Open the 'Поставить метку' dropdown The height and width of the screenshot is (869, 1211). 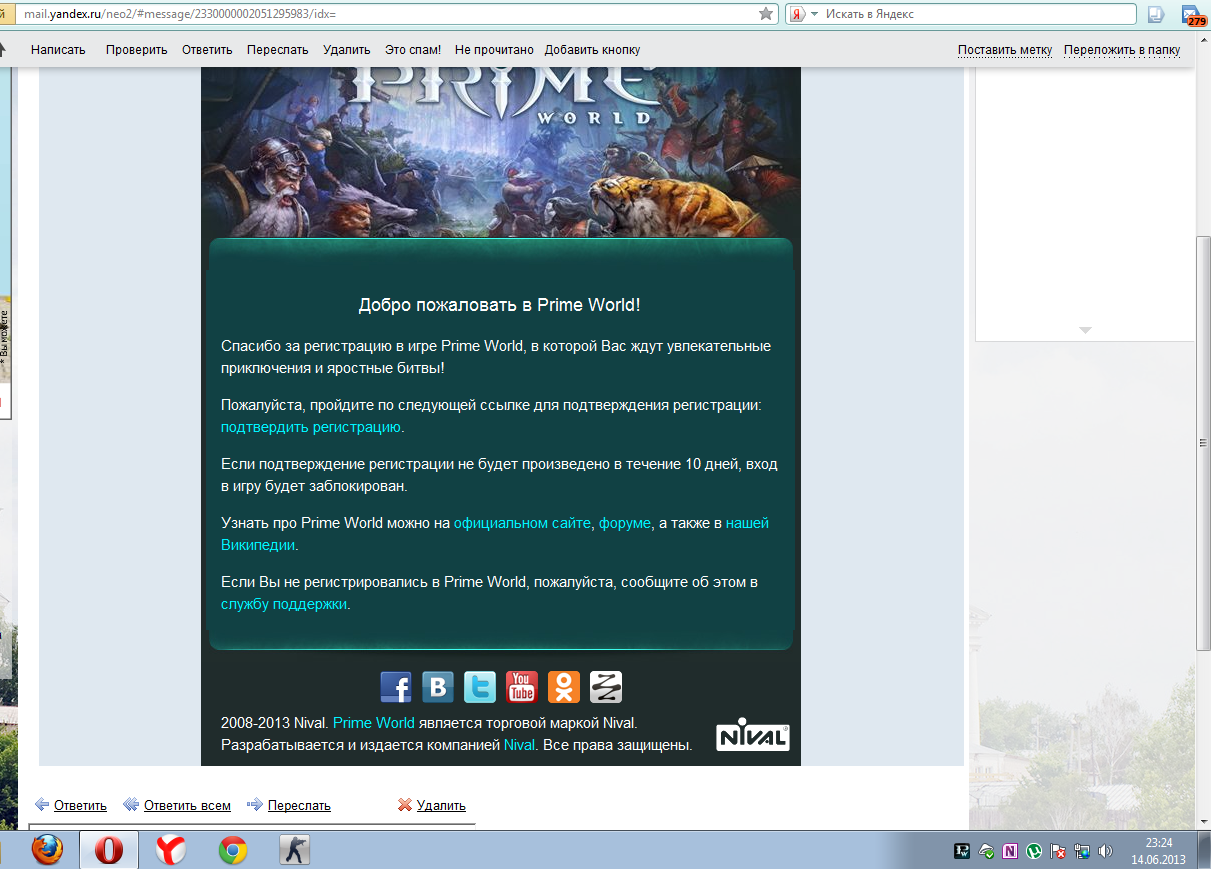pos(1005,50)
